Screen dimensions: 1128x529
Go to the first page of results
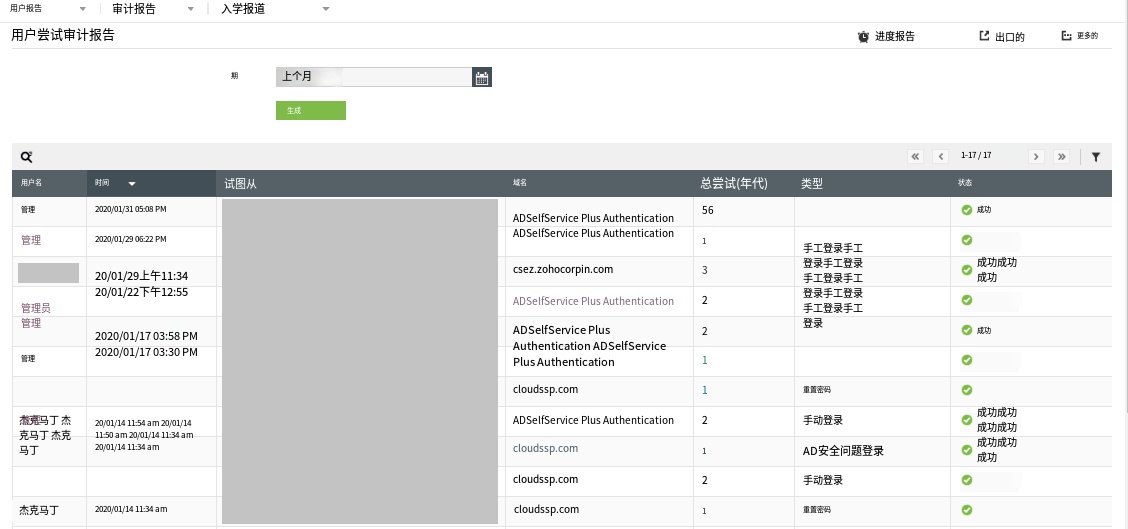point(915,157)
